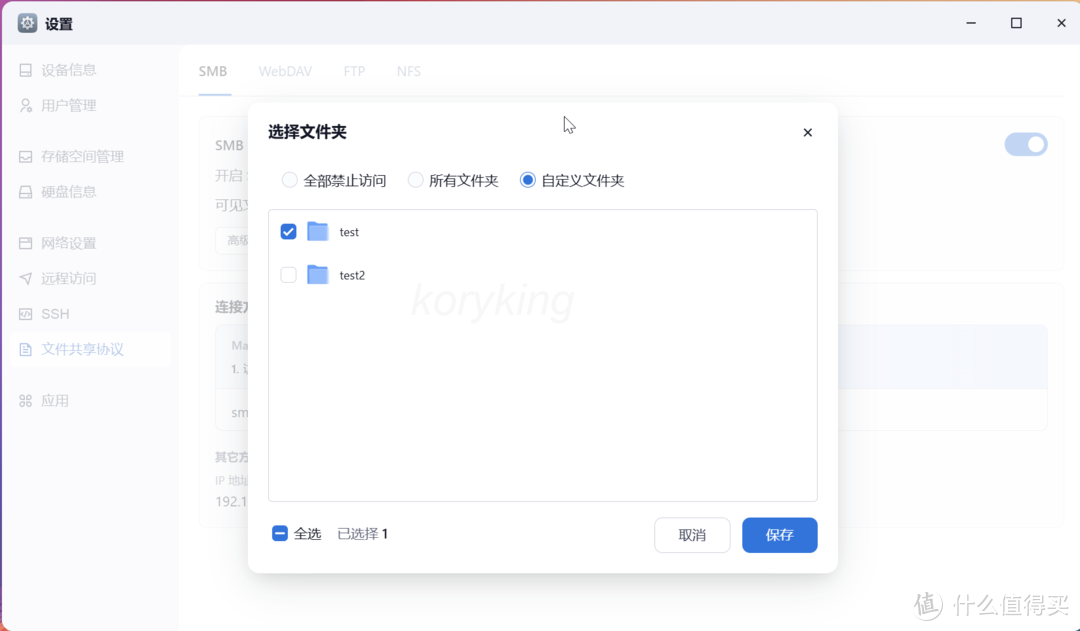Viewport: 1080px width, 631px height.
Task: Close the 选择文件夹 dialog with the X
Action: (807, 132)
